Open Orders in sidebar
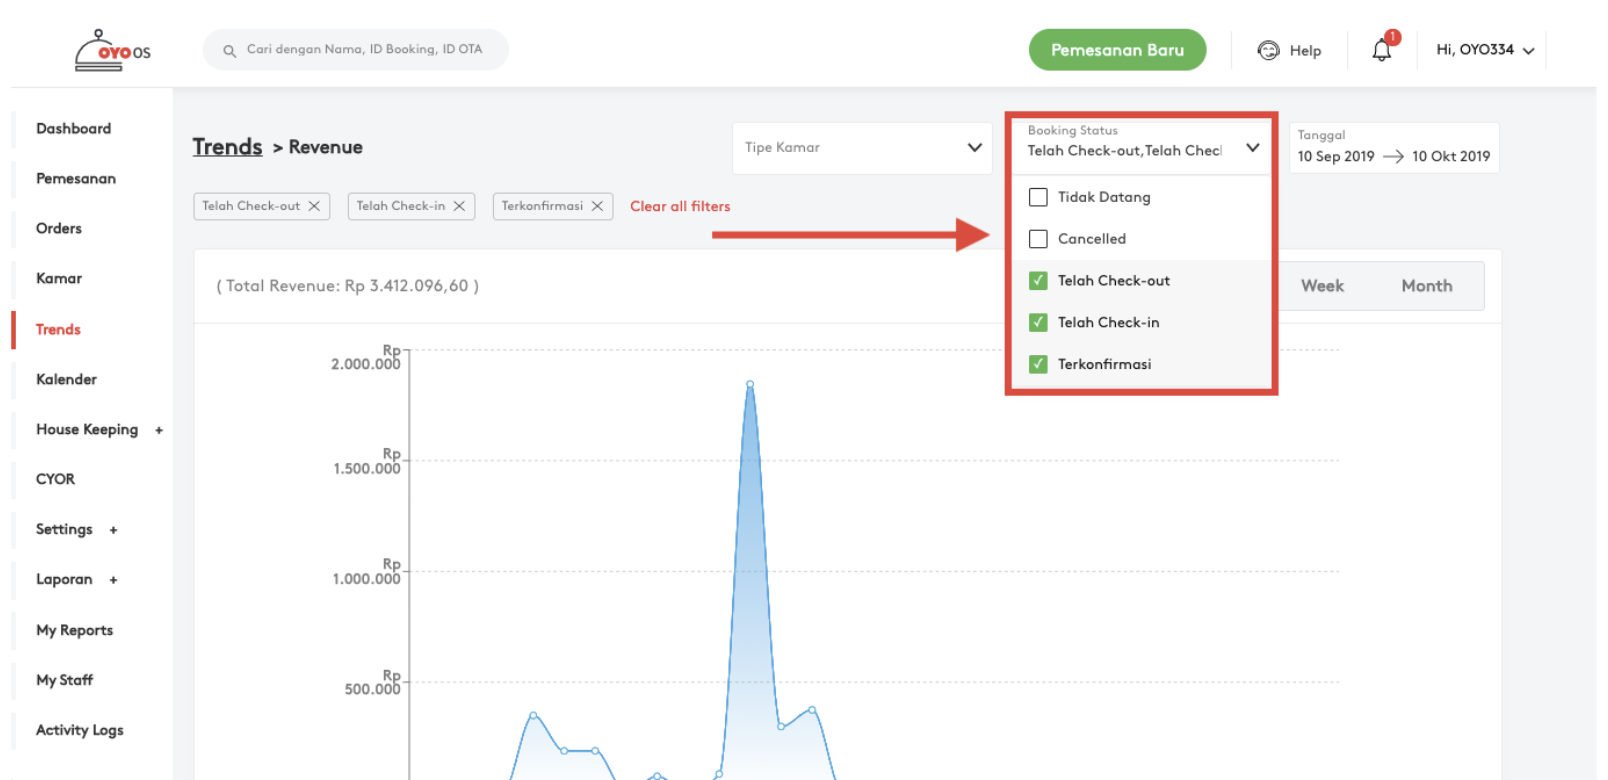The width and height of the screenshot is (1608, 780). 59,229
